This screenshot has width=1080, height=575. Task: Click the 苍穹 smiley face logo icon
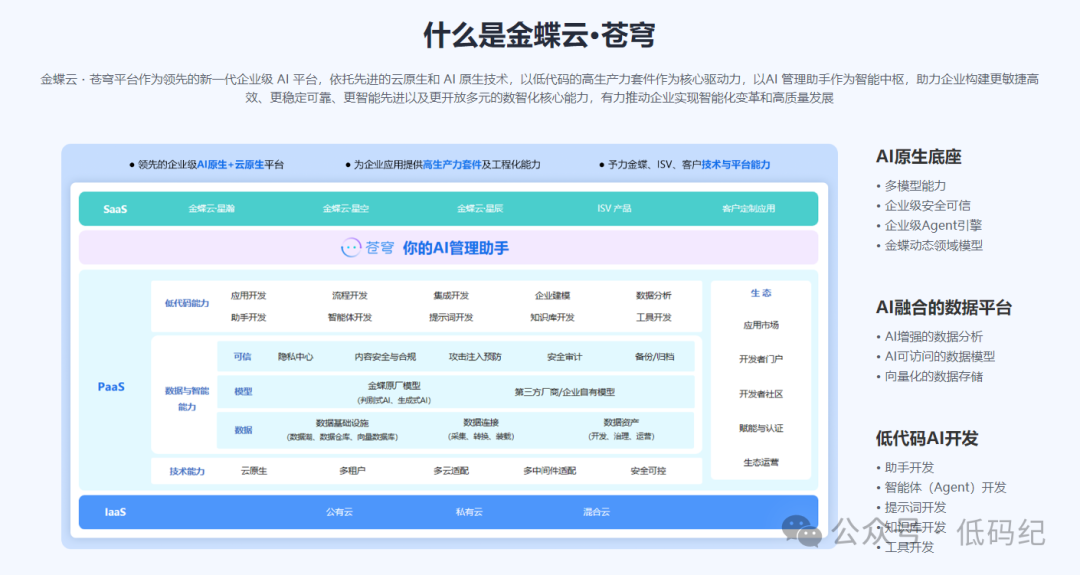[351, 248]
